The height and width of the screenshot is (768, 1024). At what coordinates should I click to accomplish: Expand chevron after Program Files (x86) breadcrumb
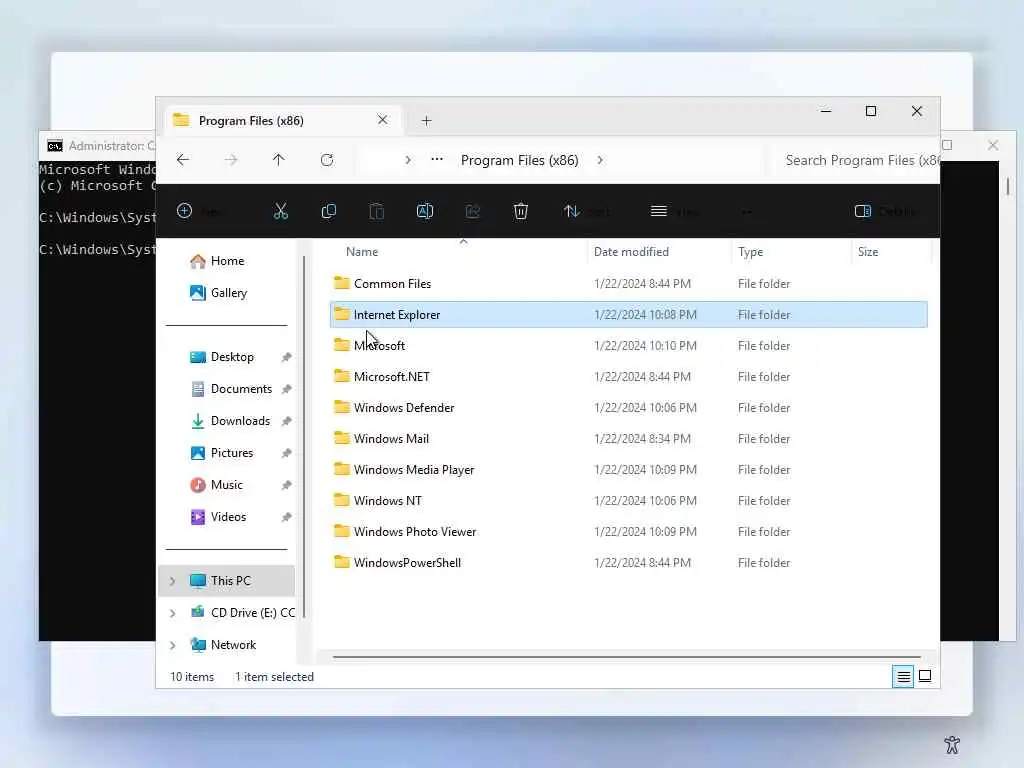pos(600,160)
